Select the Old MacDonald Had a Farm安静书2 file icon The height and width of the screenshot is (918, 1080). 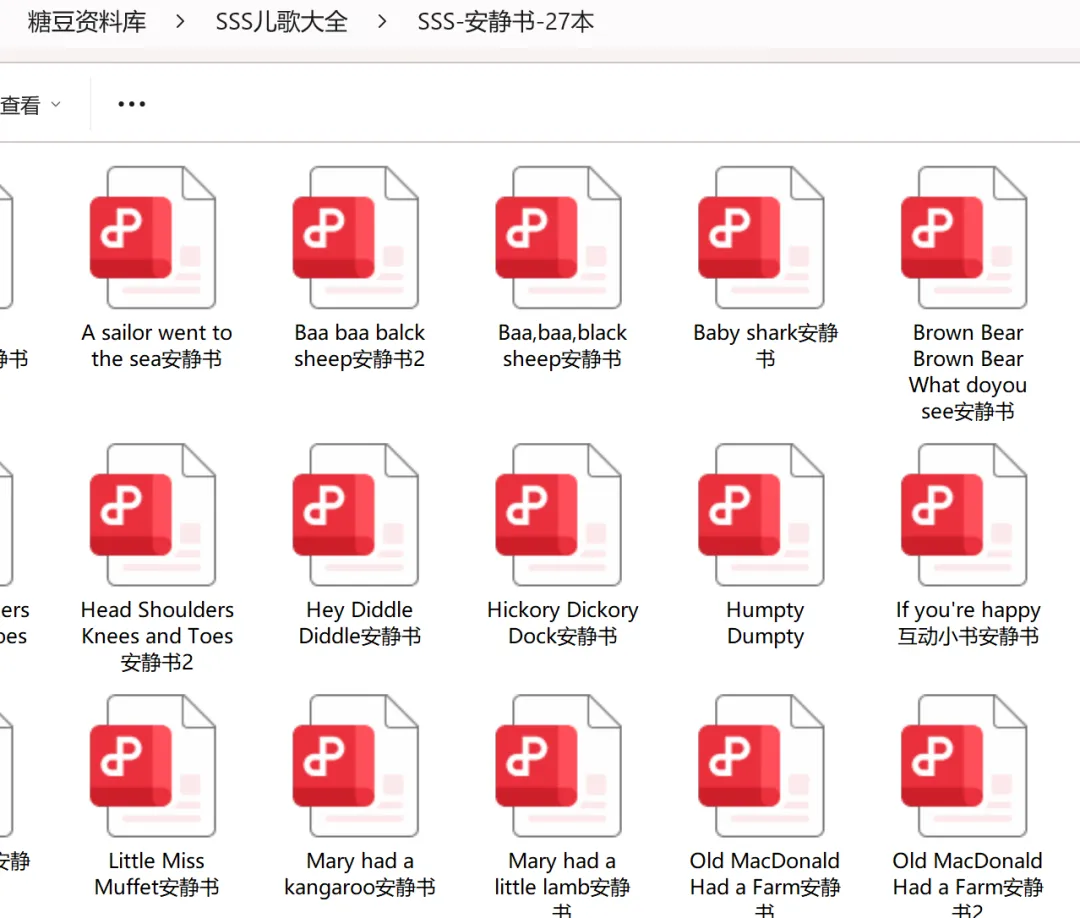(964, 766)
